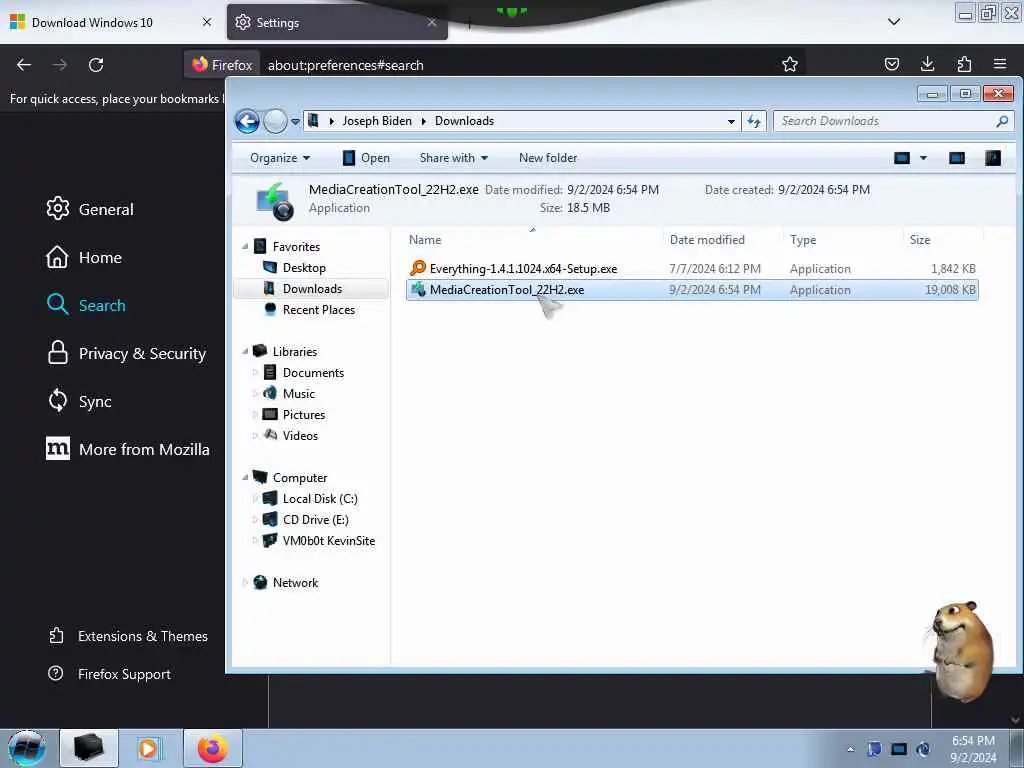
Task: Open recent locations dropdown beside nav arrows
Action: point(295,121)
